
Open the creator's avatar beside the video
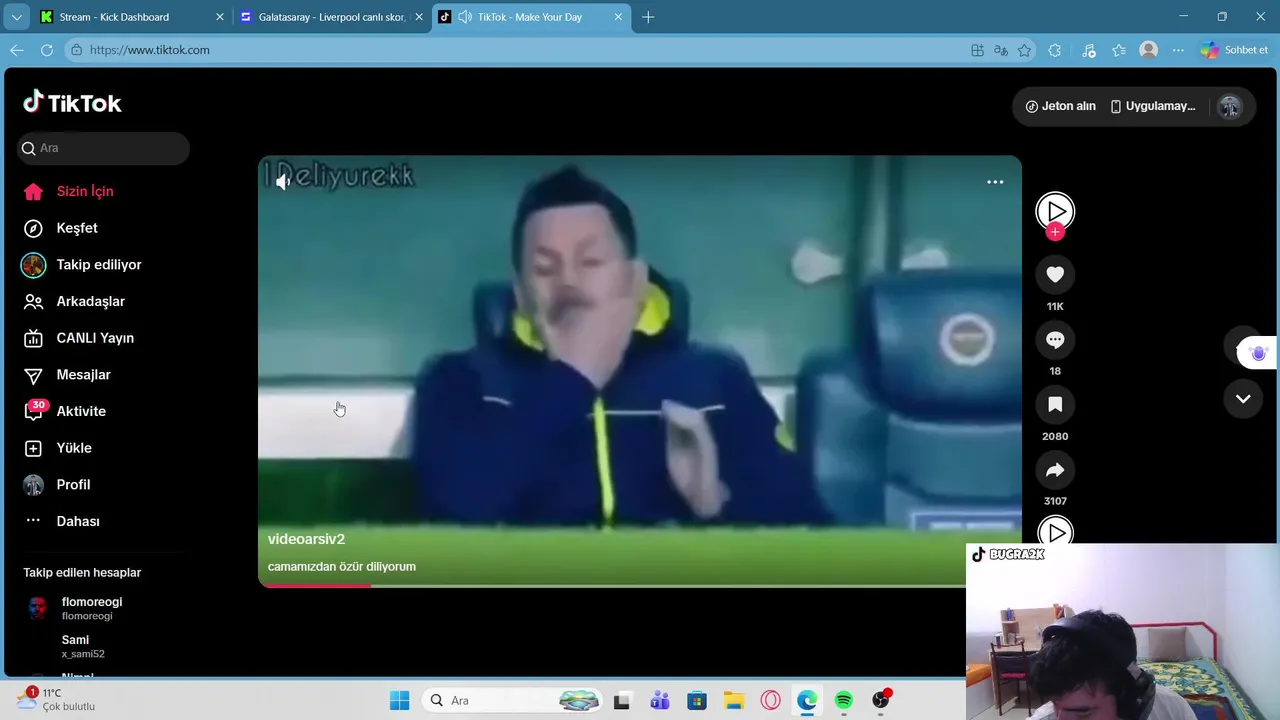click(1055, 211)
